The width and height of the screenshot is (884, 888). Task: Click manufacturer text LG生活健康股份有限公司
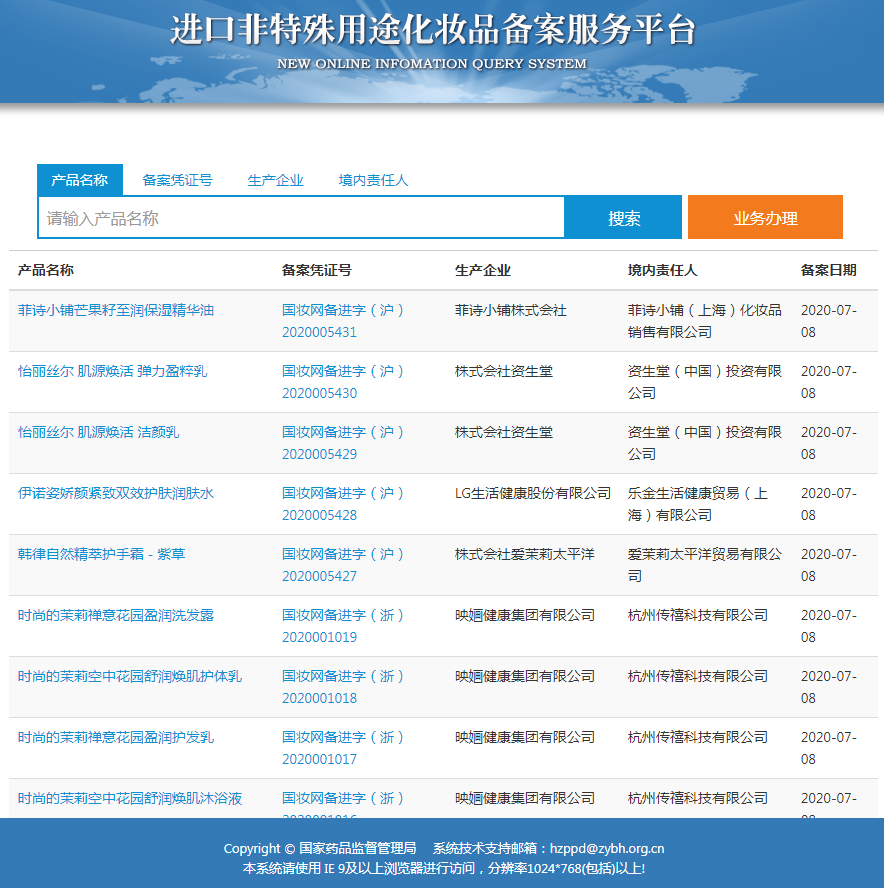(x=533, y=493)
